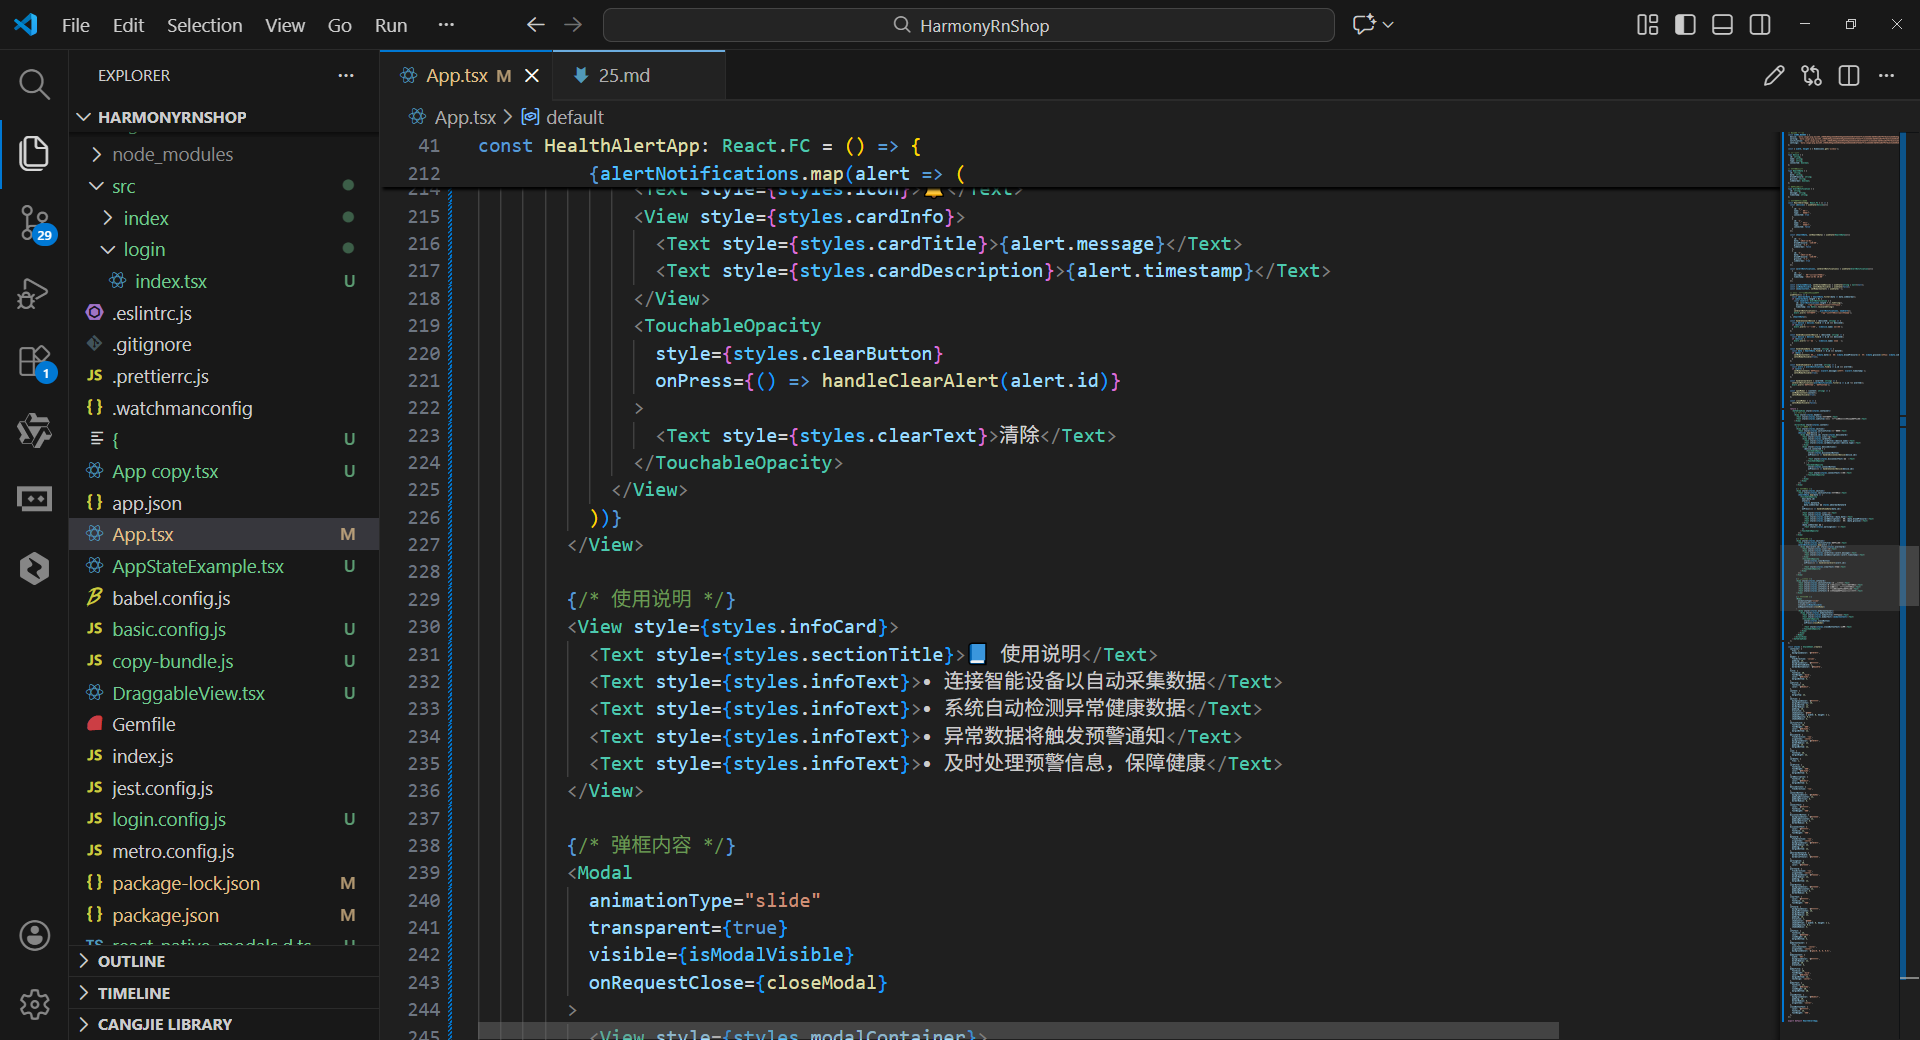Click the Open Changes compare icon
Screen dimensions: 1920x1040
click(1812, 76)
